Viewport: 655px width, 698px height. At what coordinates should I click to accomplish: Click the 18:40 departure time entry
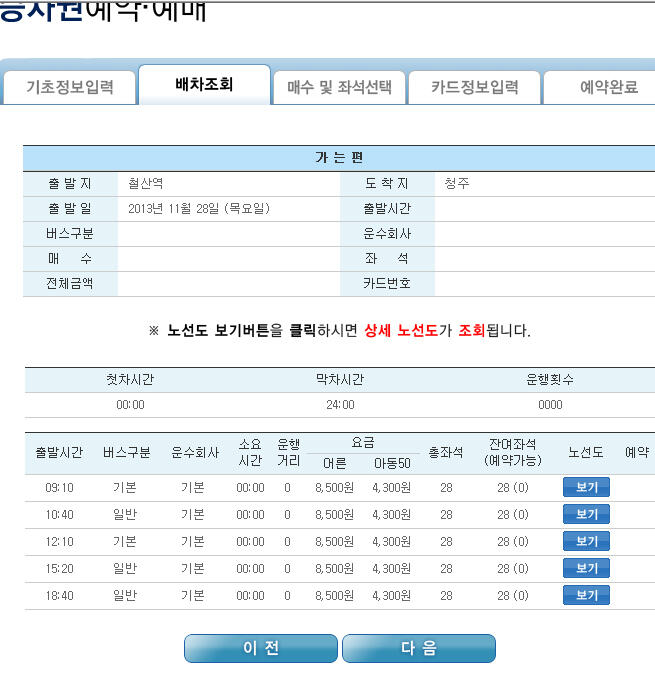coord(59,596)
